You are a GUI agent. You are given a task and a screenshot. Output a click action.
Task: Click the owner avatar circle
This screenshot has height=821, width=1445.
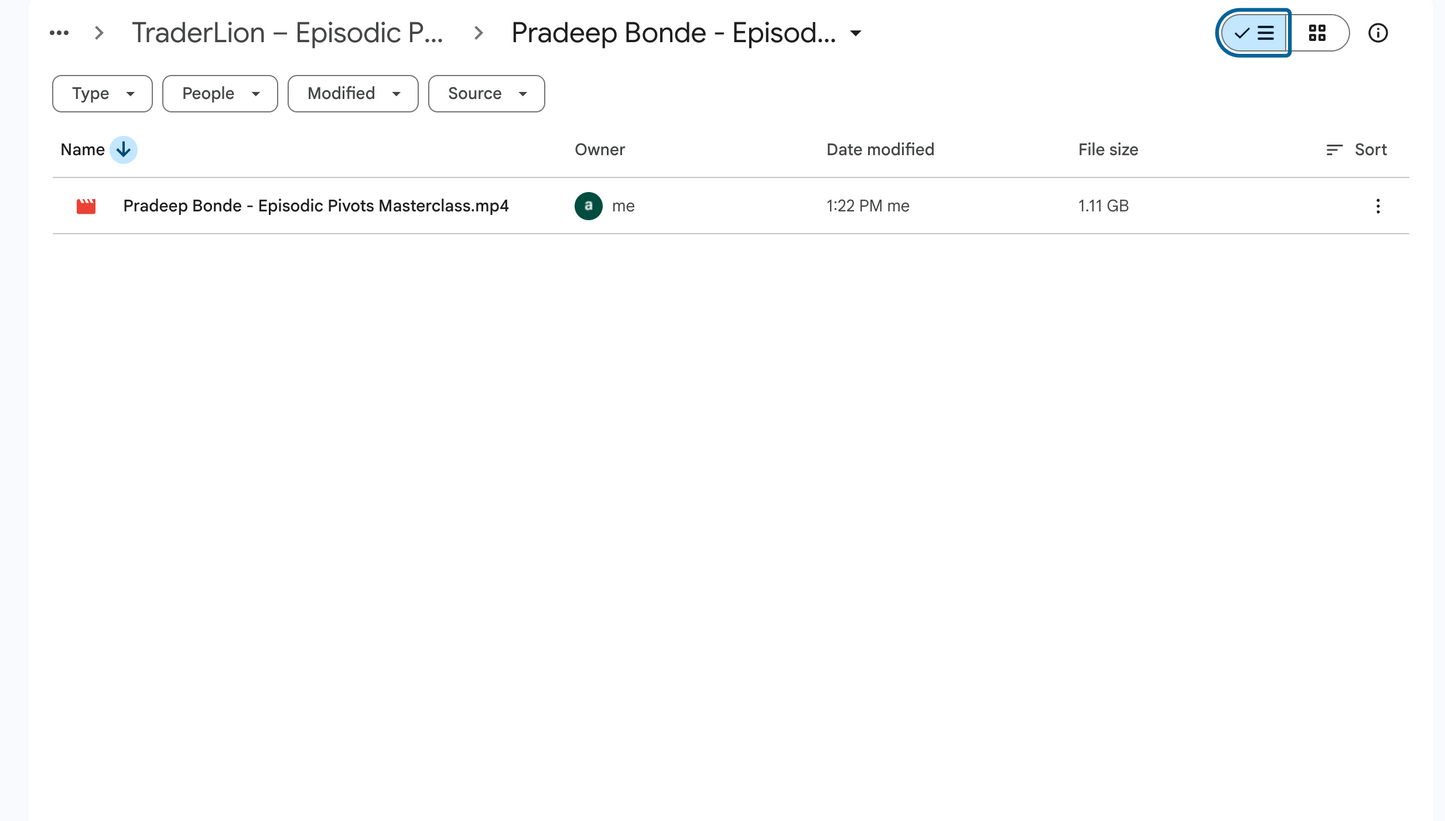[x=588, y=206]
